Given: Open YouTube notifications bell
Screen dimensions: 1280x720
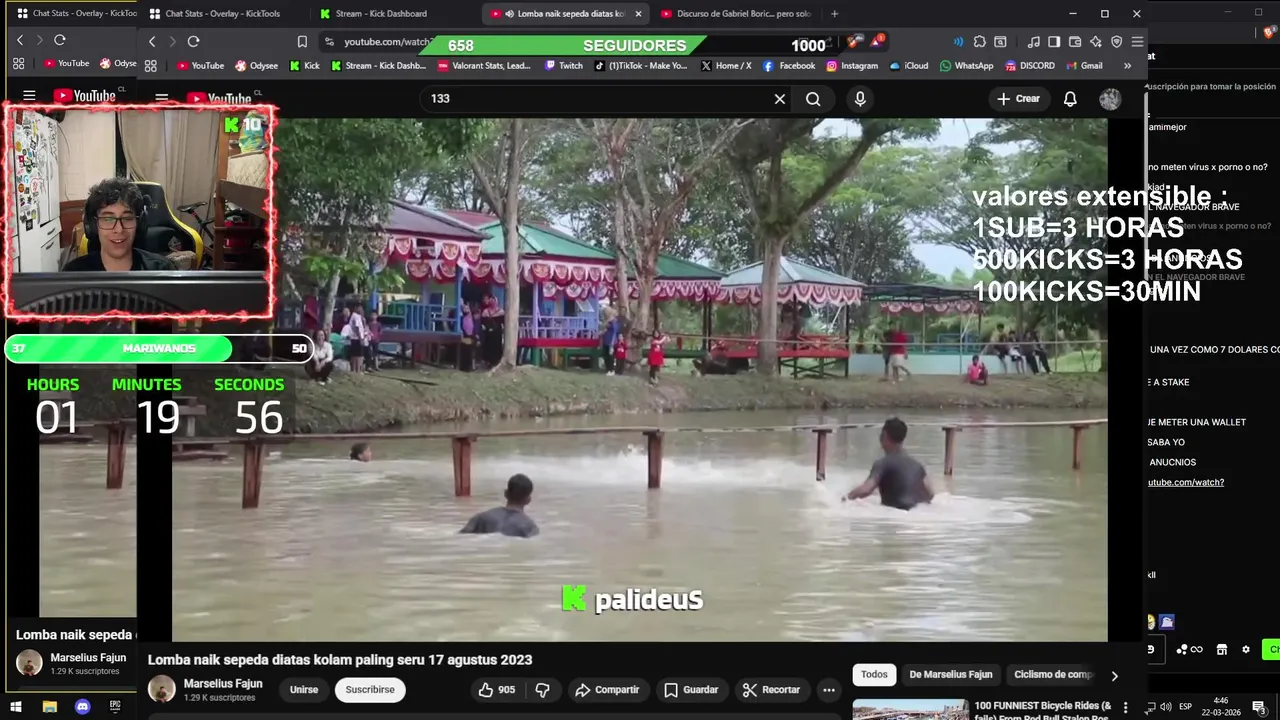Looking at the screenshot, I should click(x=1070, y=99).
